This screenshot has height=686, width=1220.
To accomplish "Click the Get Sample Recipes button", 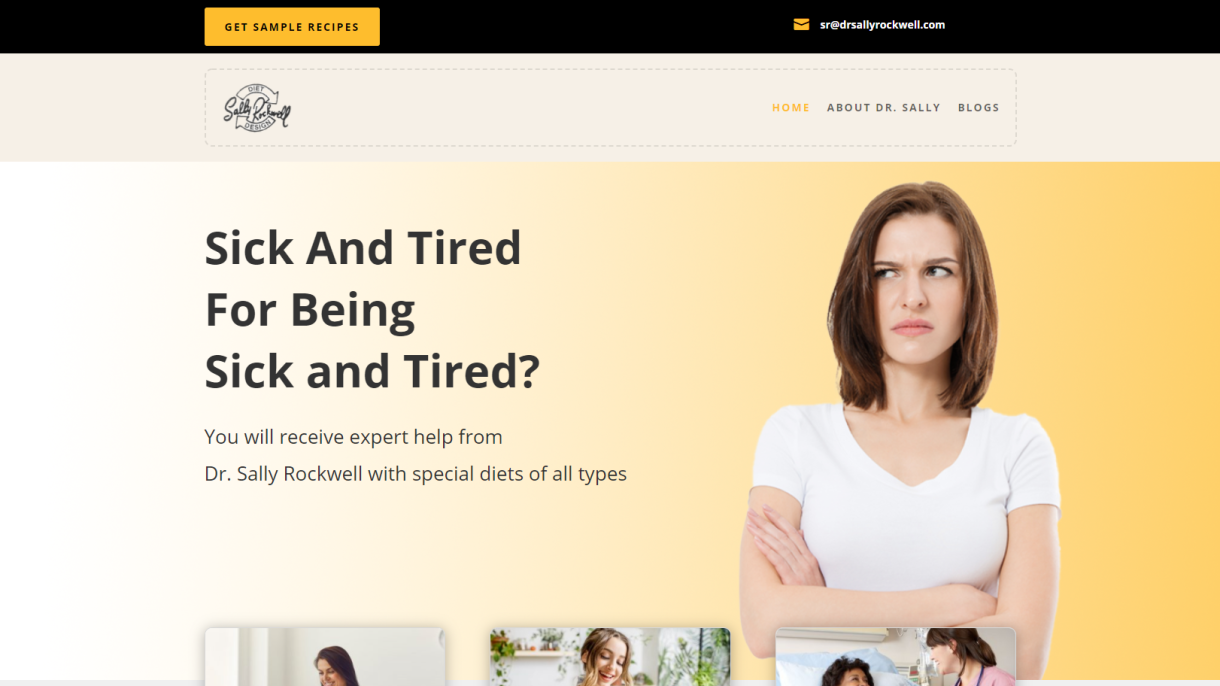I will pos(292,27).
